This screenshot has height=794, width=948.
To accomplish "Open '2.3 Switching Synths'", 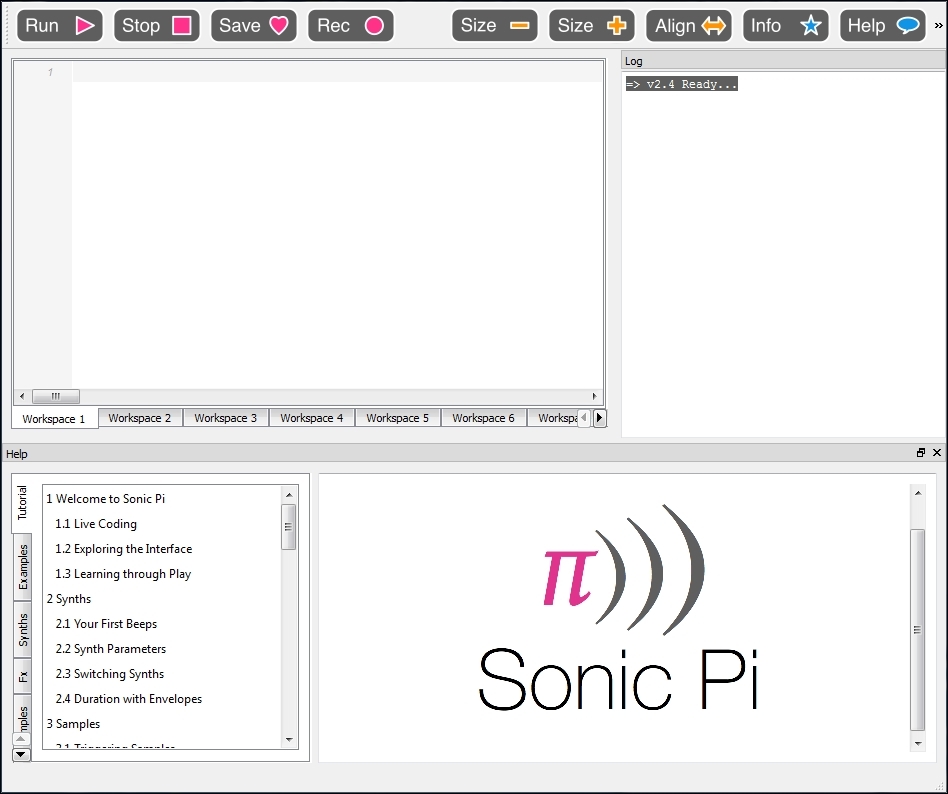I will click(x=109, y=674).
